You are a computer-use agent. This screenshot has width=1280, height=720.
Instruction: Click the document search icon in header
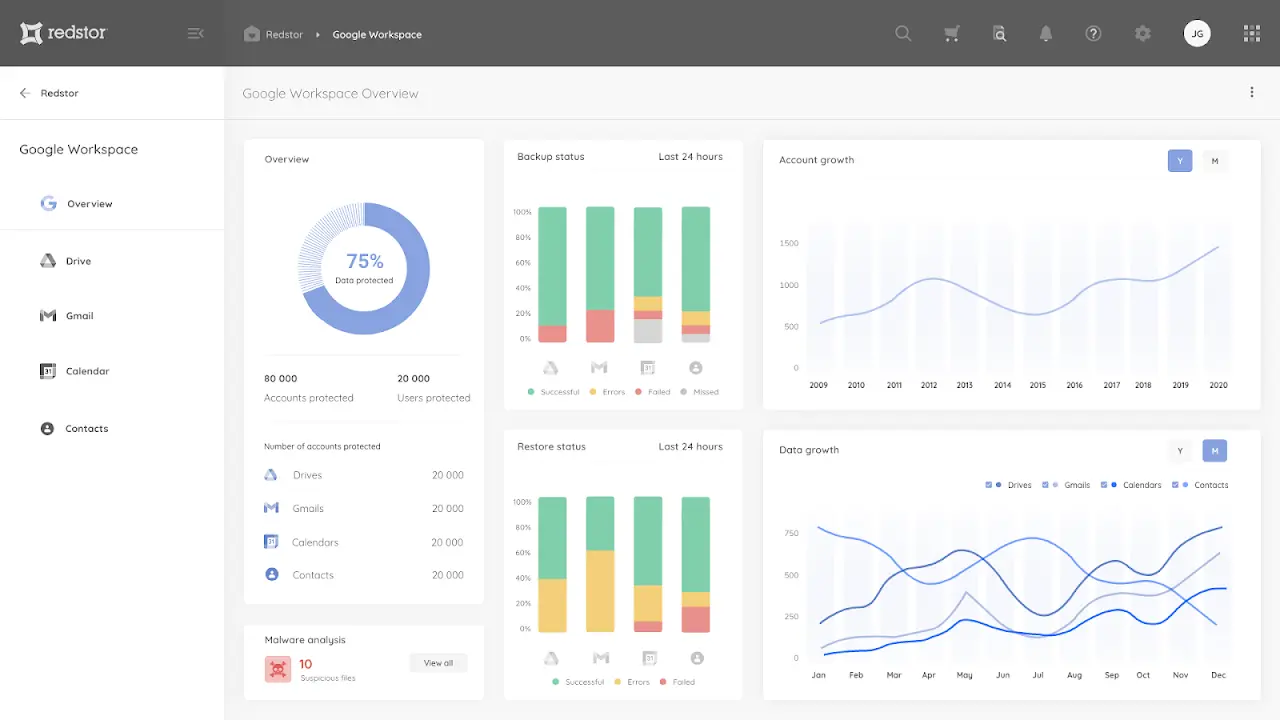coord(999,34)
